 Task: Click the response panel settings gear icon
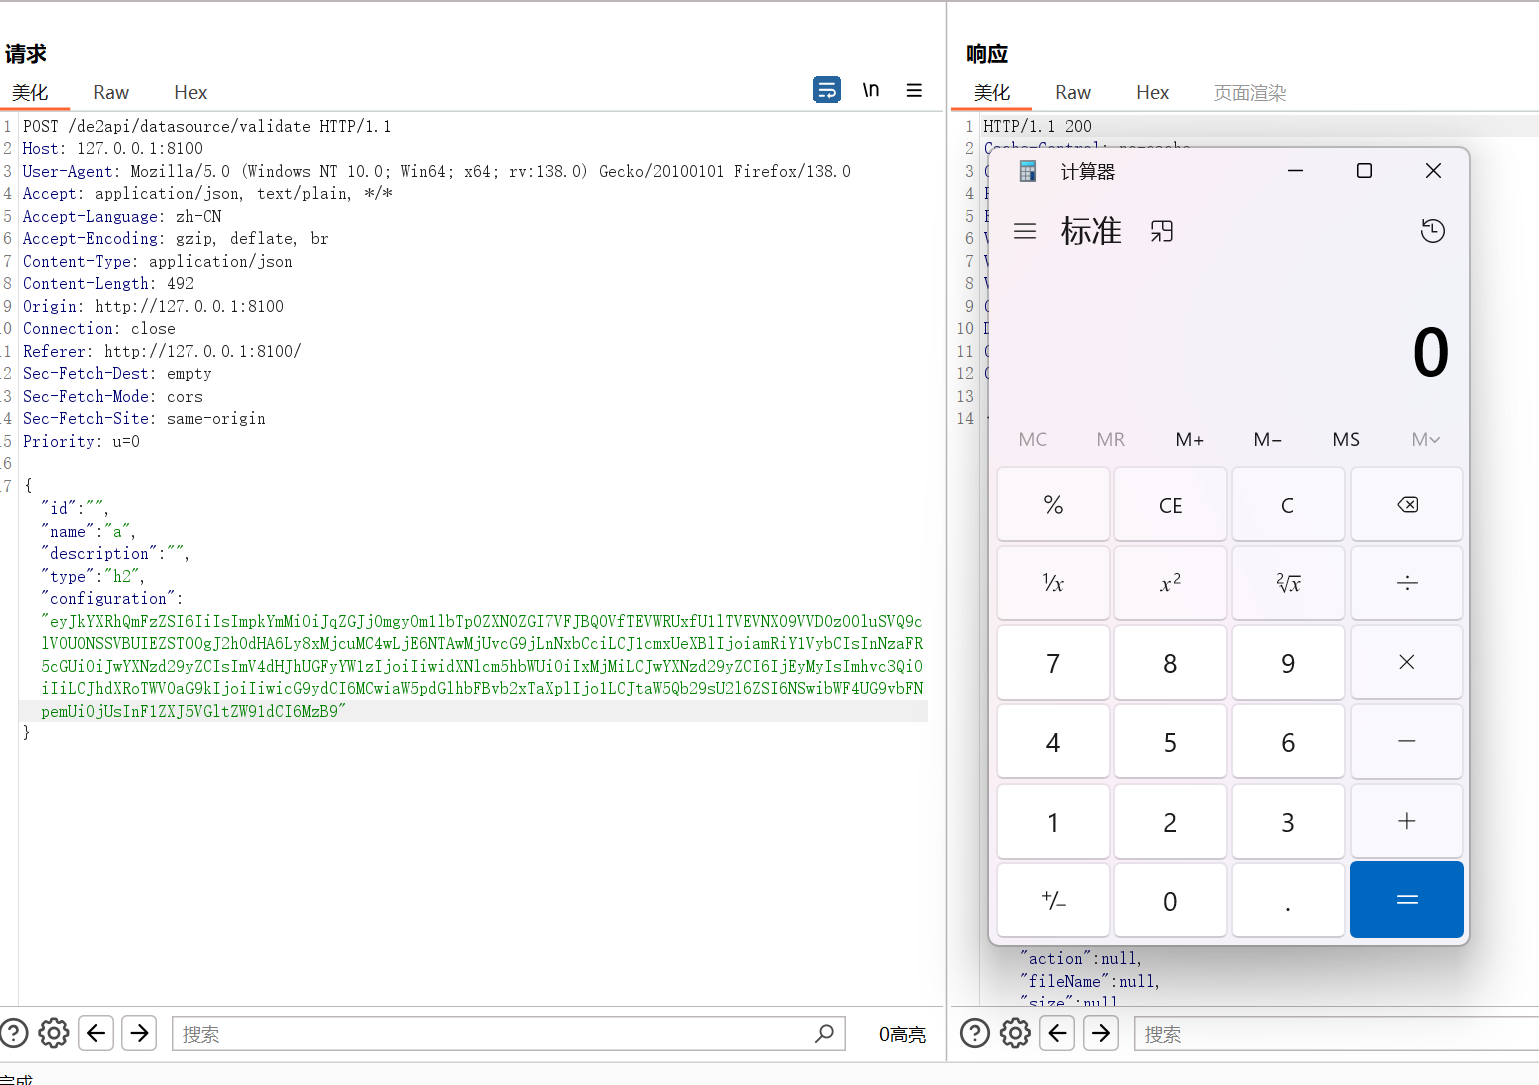[1015, 1033]
